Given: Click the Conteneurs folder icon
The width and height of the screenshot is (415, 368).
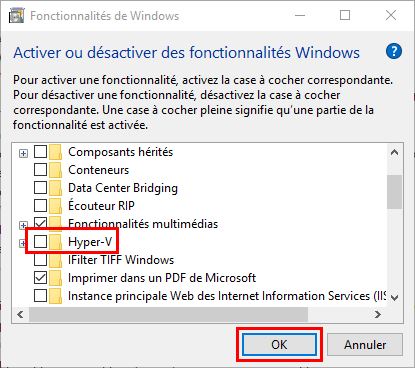Looking at the screenshot, I should pos(55,170).
